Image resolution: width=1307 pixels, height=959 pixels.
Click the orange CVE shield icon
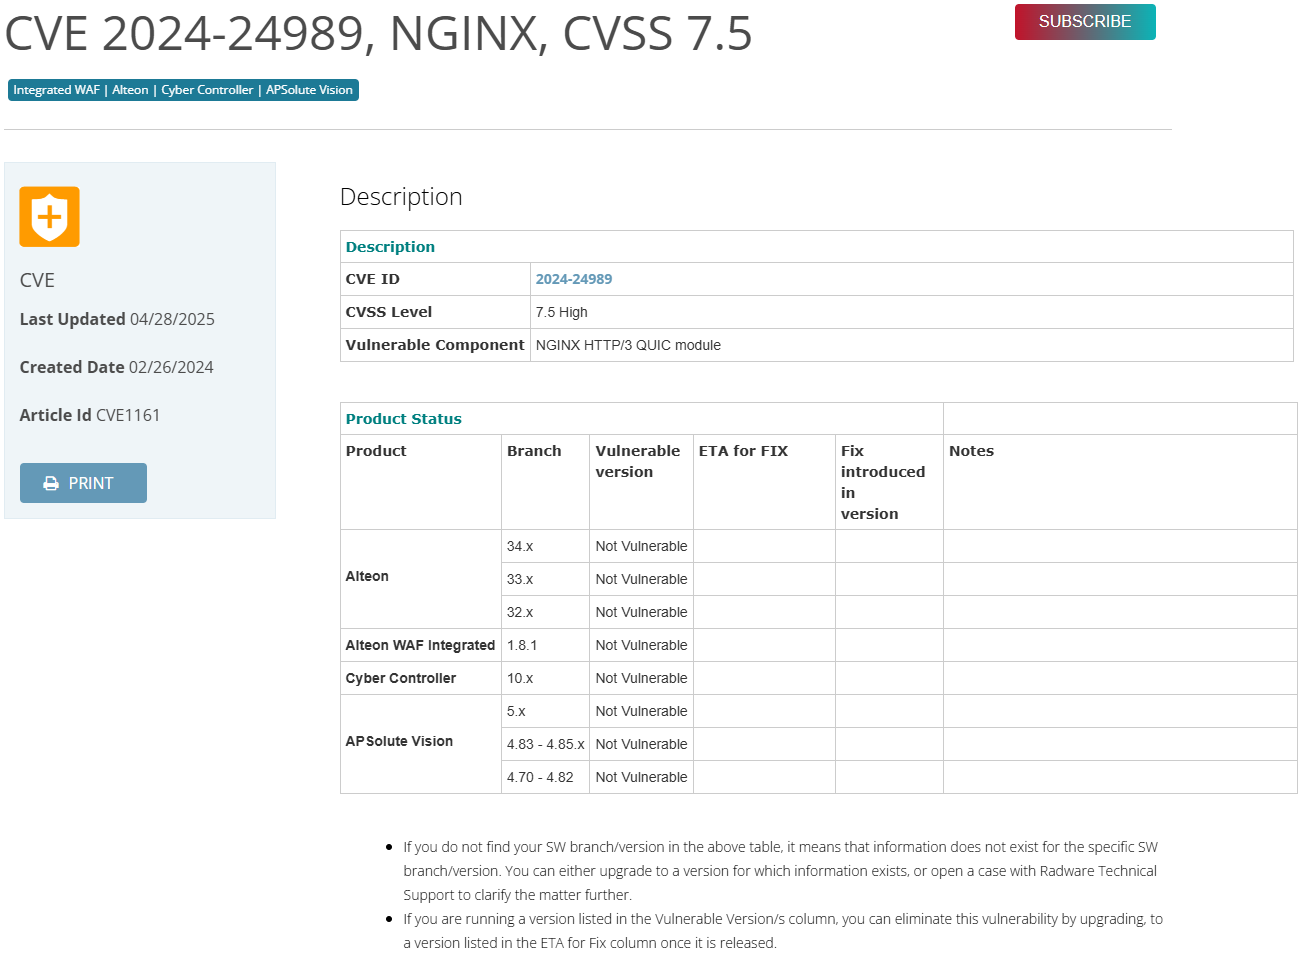49,217
